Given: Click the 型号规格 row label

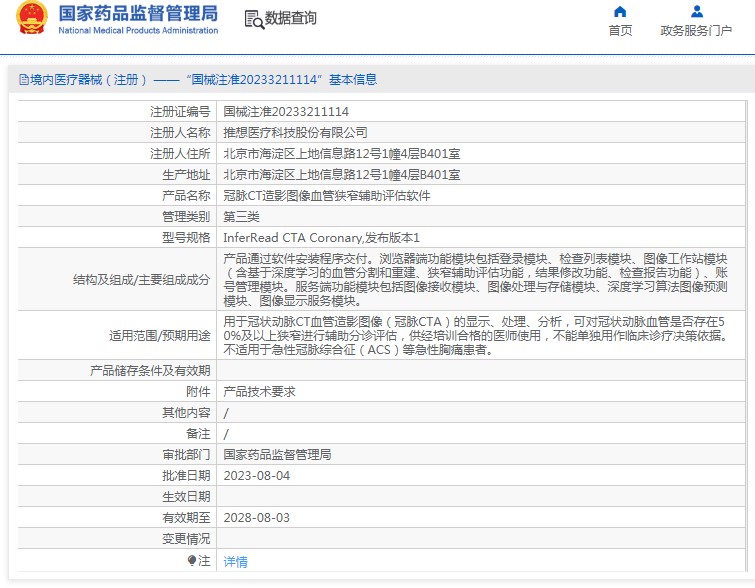Looking at the screenshot, I should click(186, 237).
